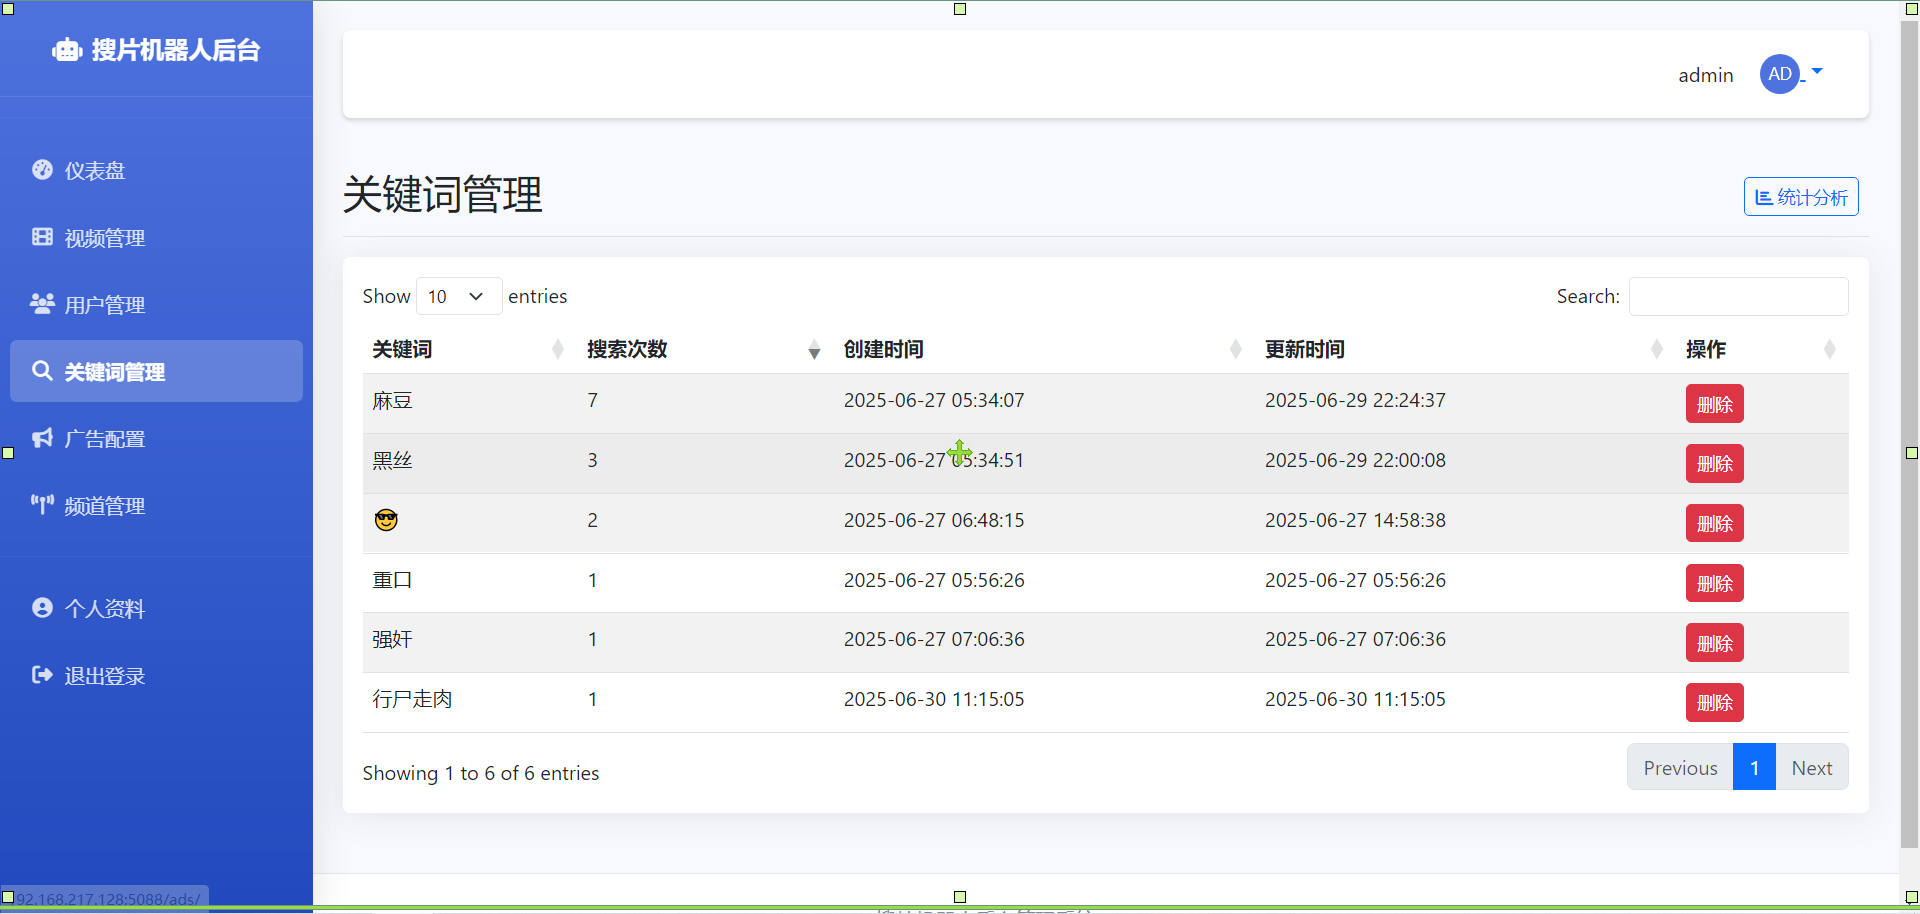
Task: Open the Show entries count dropdown
Action: click(458, 296)
